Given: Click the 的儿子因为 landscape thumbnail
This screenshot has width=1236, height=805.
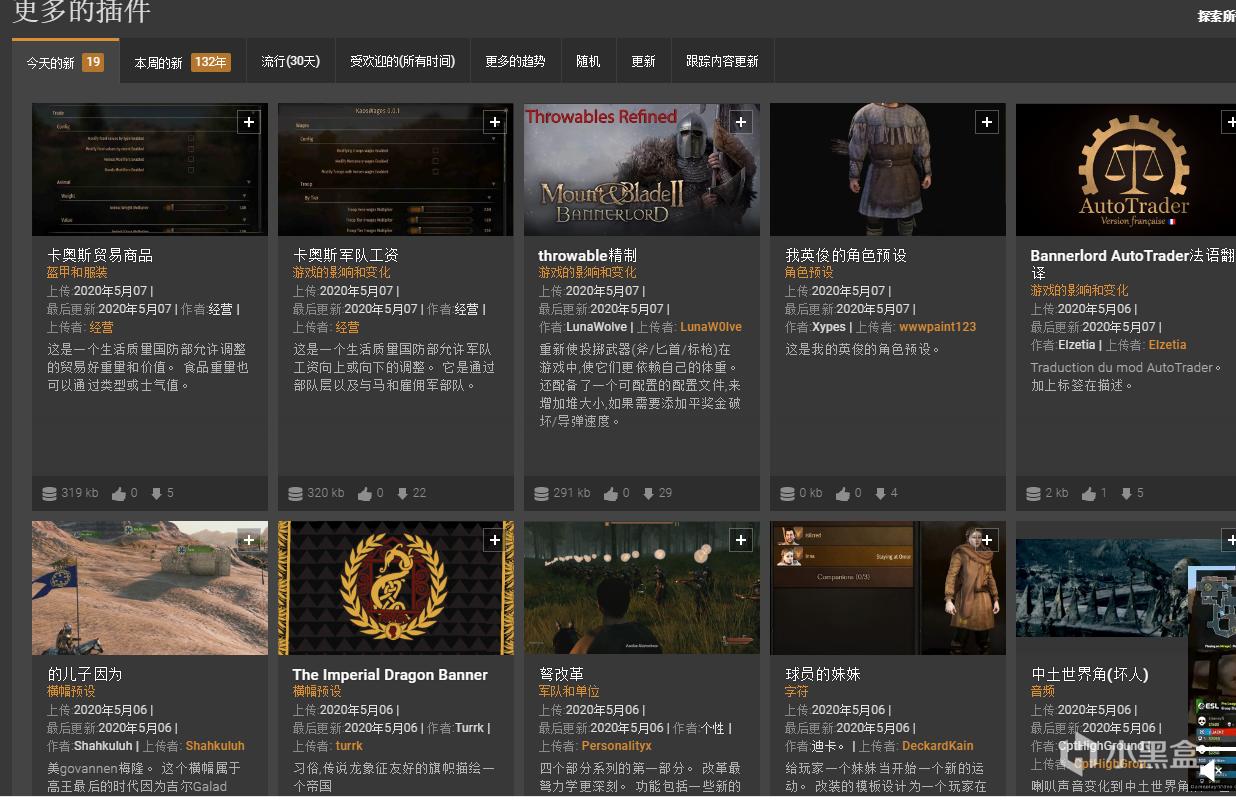Looking at the screenshot, I should [x=150, y=588].
